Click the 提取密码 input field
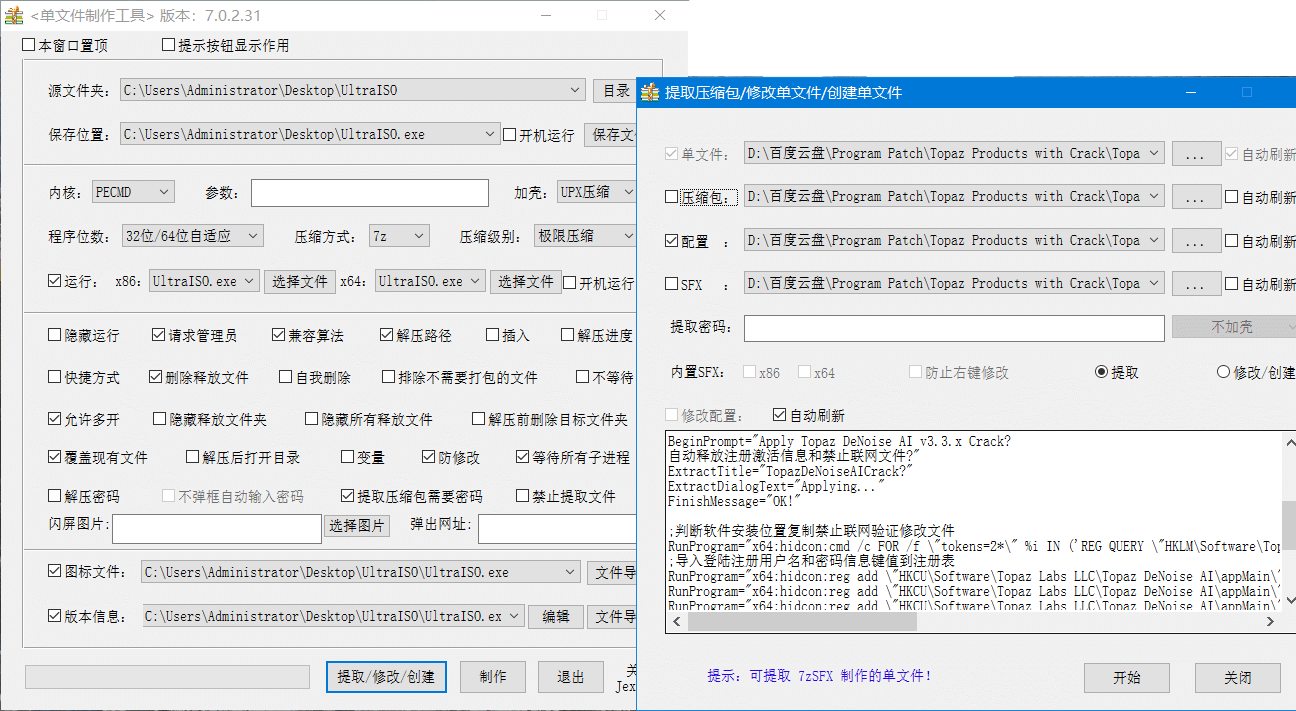Image resolution: width=1296 pixels, height=711 pixels. tap(954, 328)
